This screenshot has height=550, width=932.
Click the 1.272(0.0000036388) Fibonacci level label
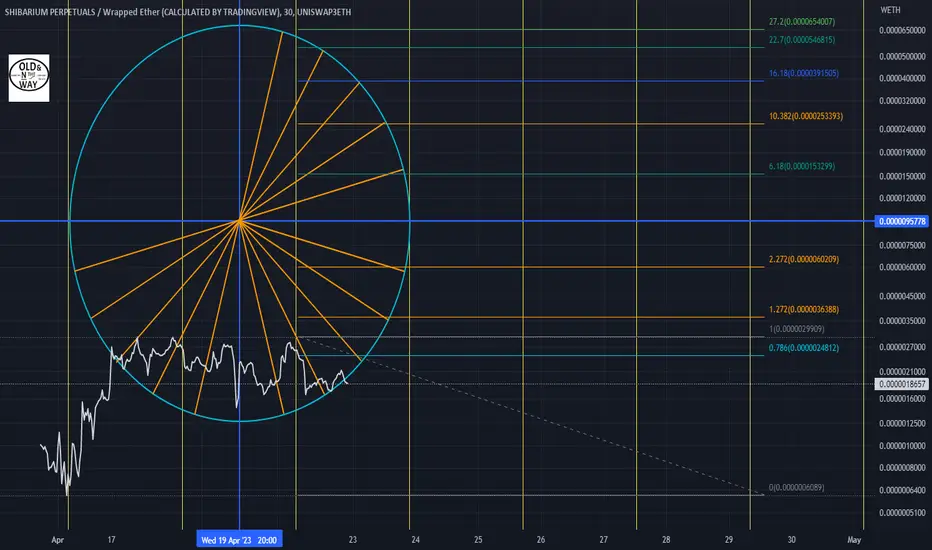[x=804, y=309]
